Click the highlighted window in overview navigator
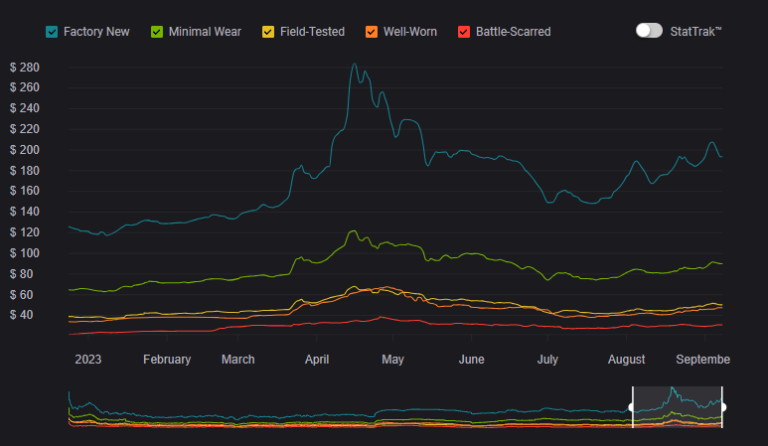 [677, 407]
